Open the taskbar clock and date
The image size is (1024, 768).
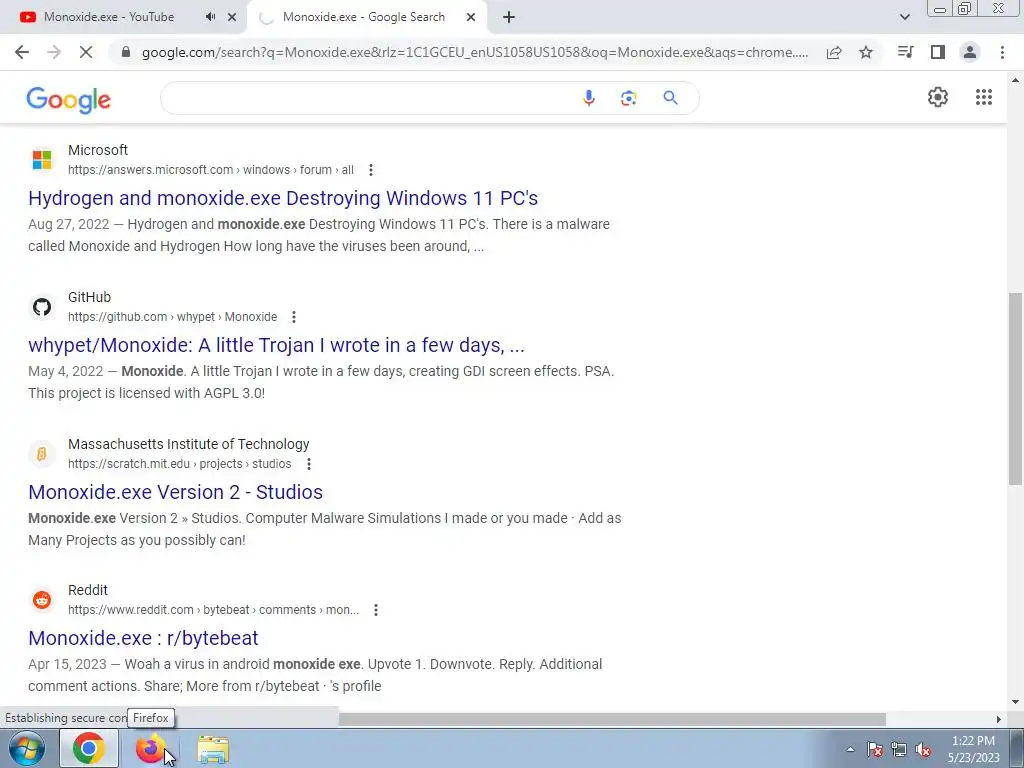click(974, 749)
